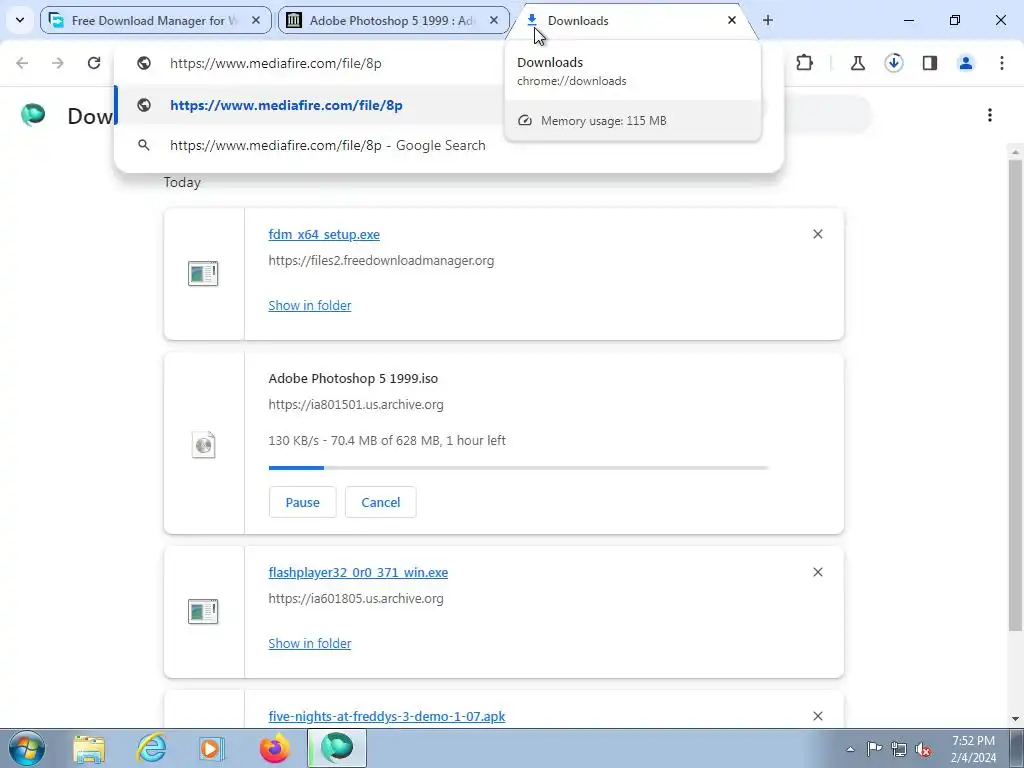The width and height of the screenshot is (1024, 768).
Task: Click the fdm_x64_setup.exe file icon
Action: point(203,274)
